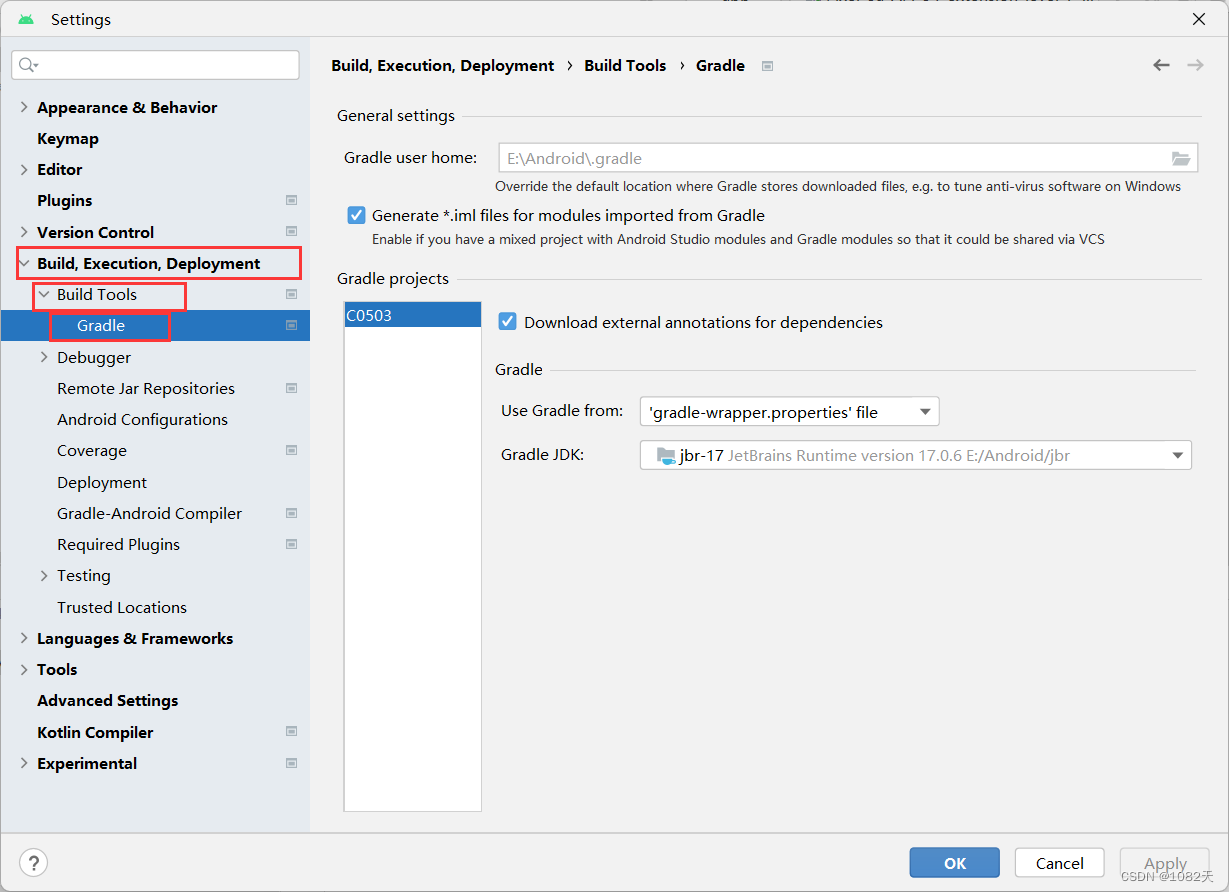Image resolution: width=1229 pixels, height=892 pixels.
Task: Click the project-level icon beside Gradle breadcrumb
Action: [x=767, y=66]
